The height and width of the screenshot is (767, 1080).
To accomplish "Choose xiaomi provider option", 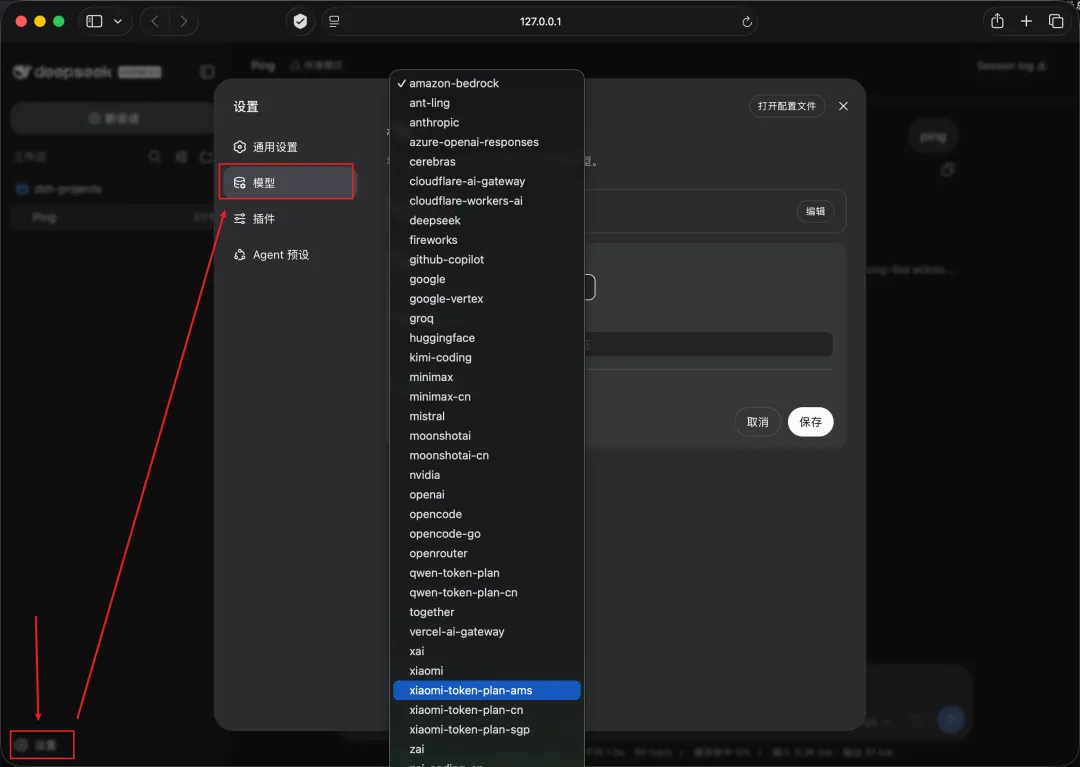I will pyautogui.click(x=486, y=672).
